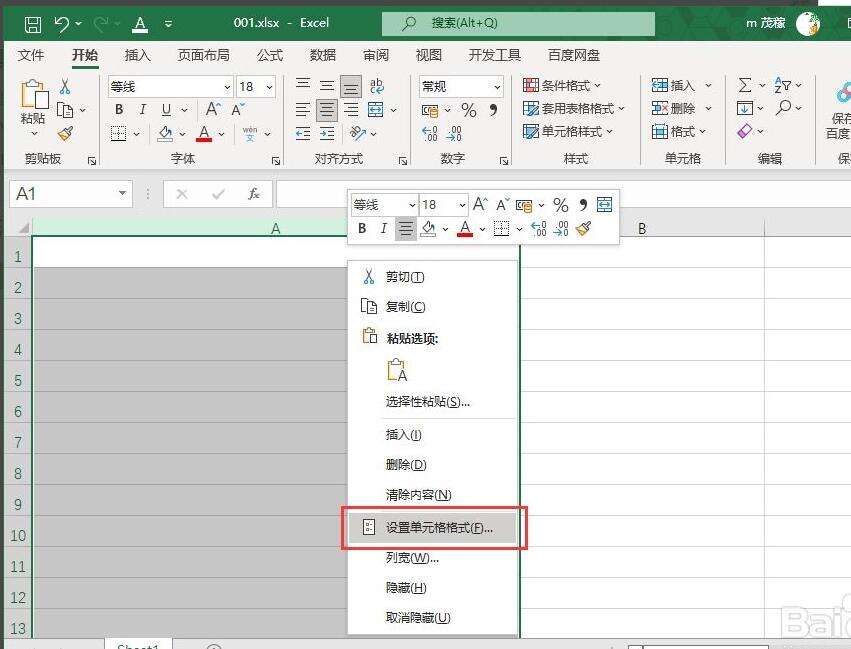Switch to the 插入 ribbon tab
Screen dimensions: 851x649
coord(137,55)
